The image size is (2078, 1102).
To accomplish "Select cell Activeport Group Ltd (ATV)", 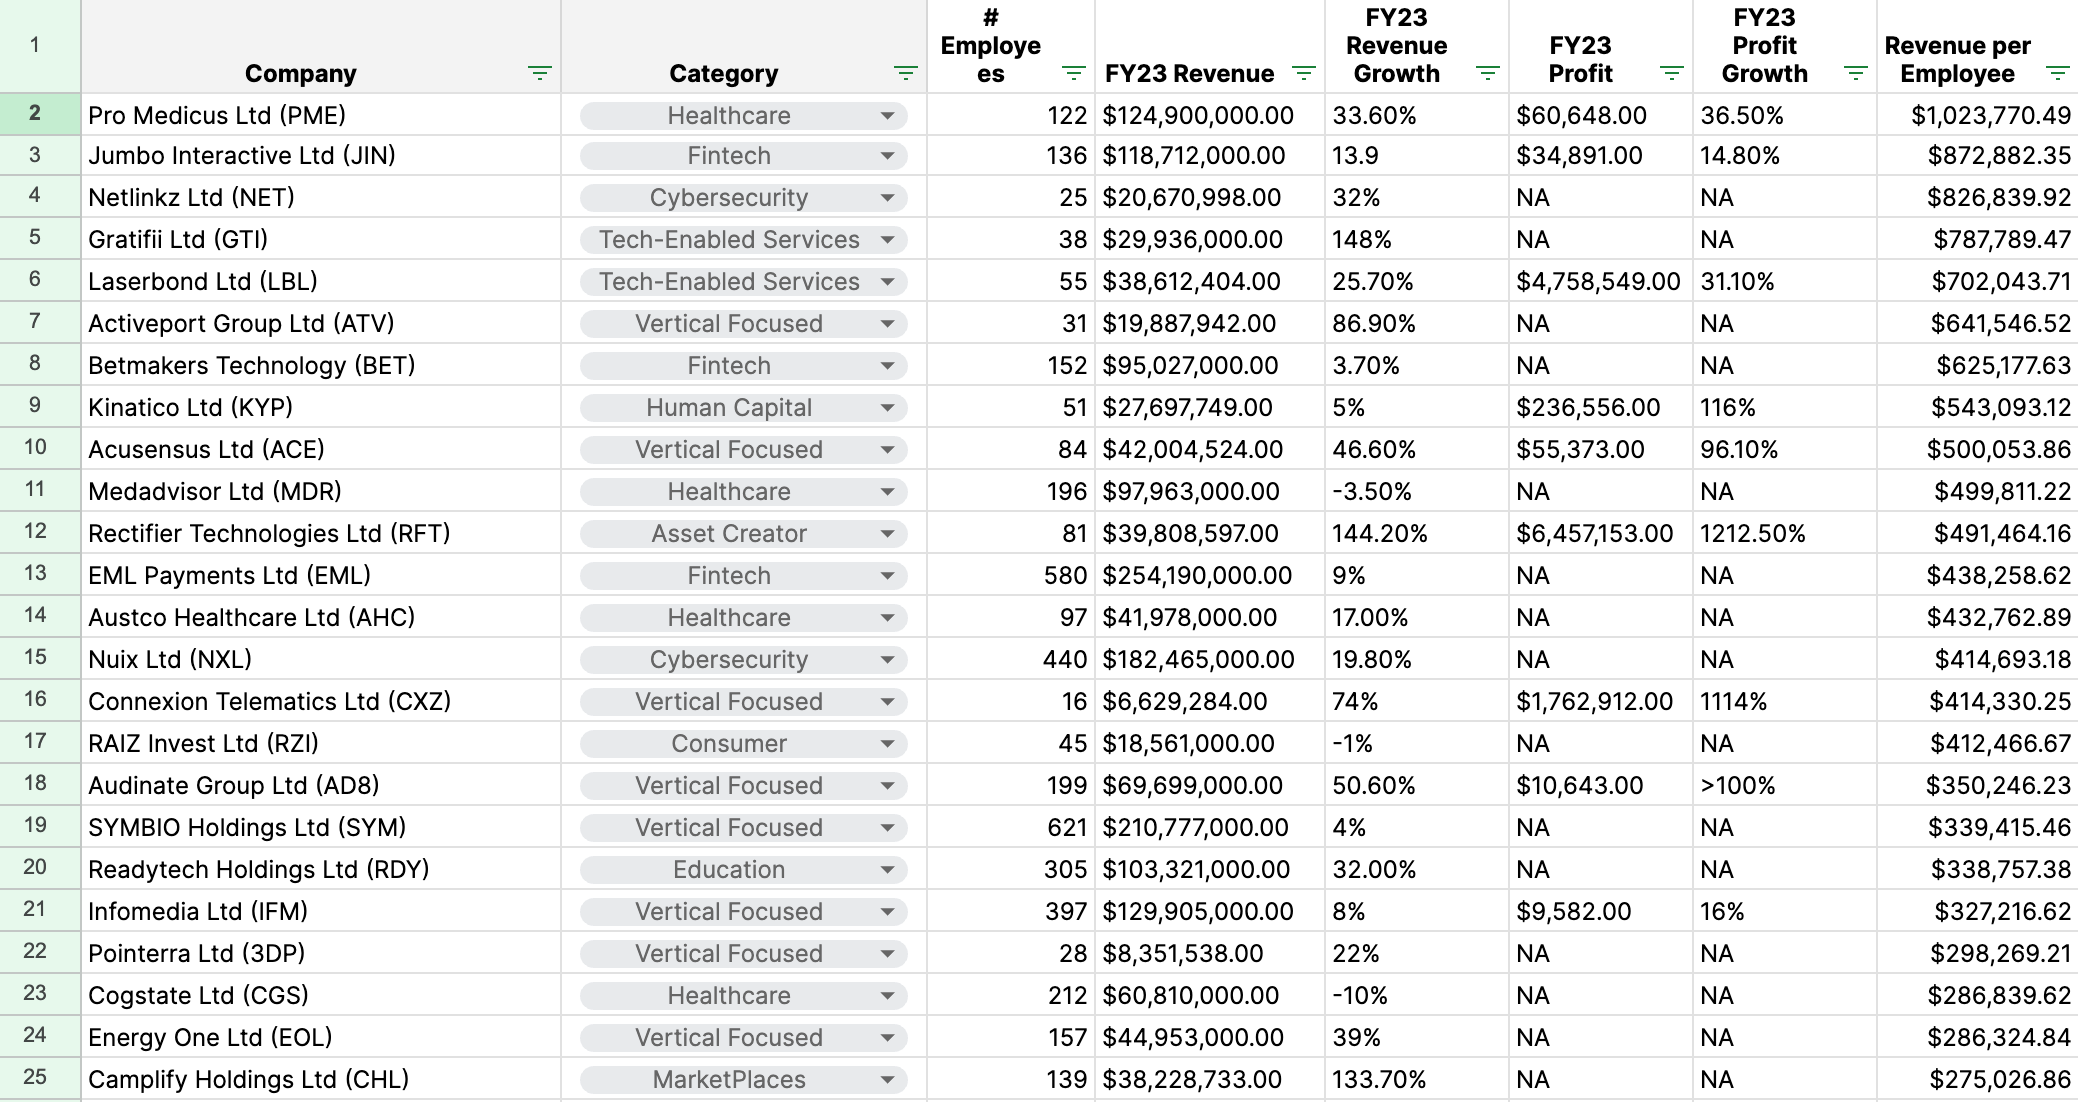I will (x=321, y=324).
